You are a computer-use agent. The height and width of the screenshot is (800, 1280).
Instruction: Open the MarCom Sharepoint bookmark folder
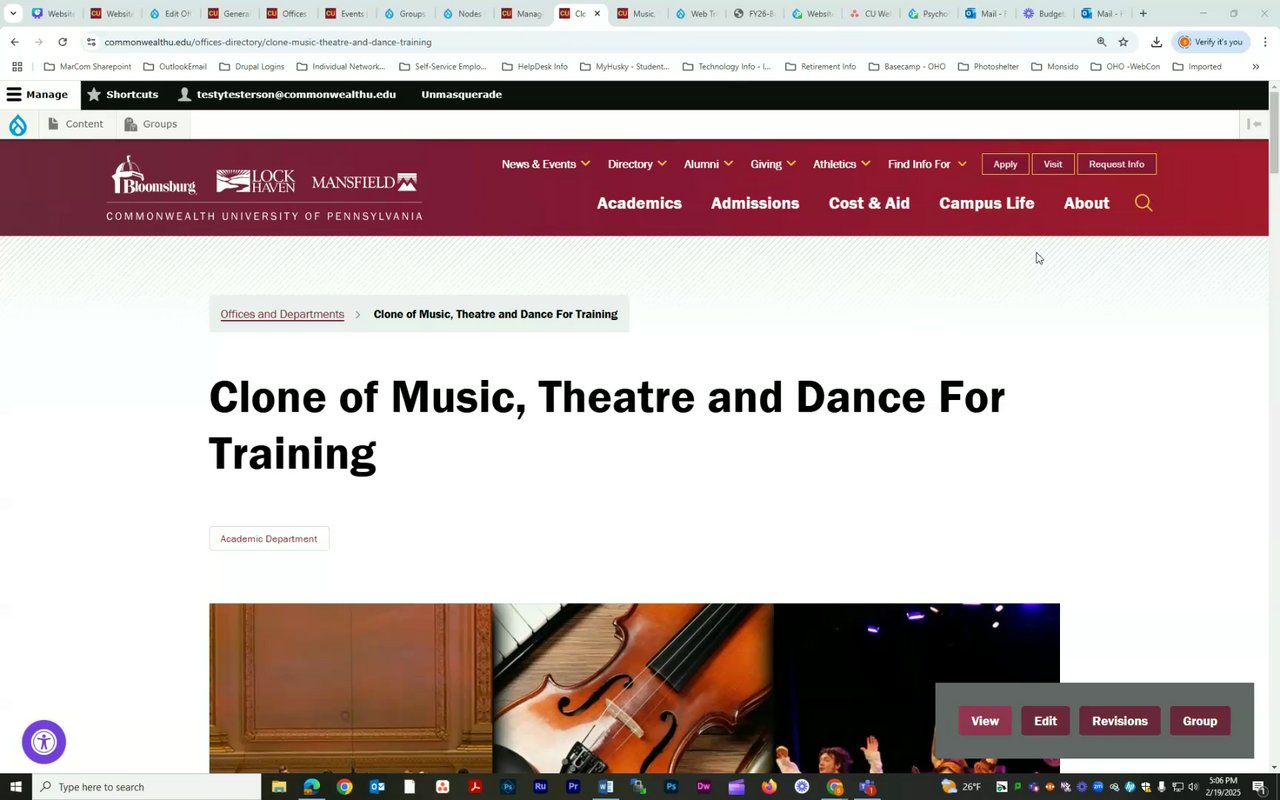point(87,67)
